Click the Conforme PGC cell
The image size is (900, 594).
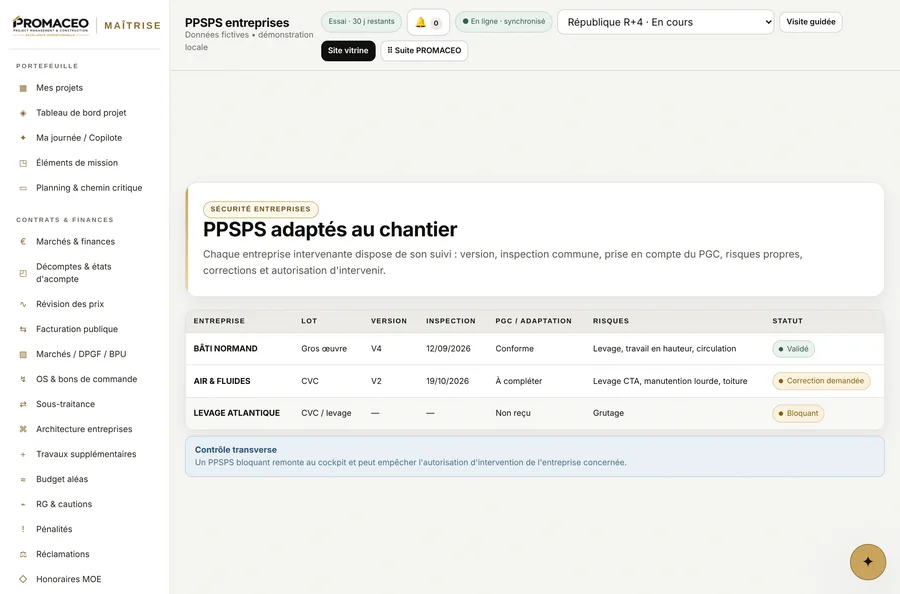click(514, 349)
